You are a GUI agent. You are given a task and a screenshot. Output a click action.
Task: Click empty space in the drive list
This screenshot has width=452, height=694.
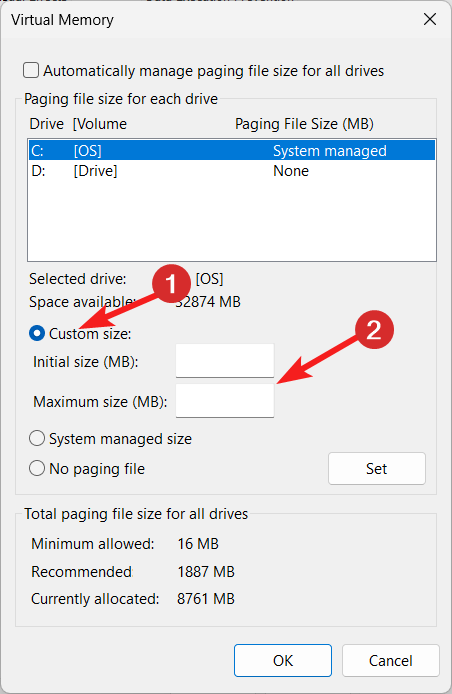click(x=232, y=221)
